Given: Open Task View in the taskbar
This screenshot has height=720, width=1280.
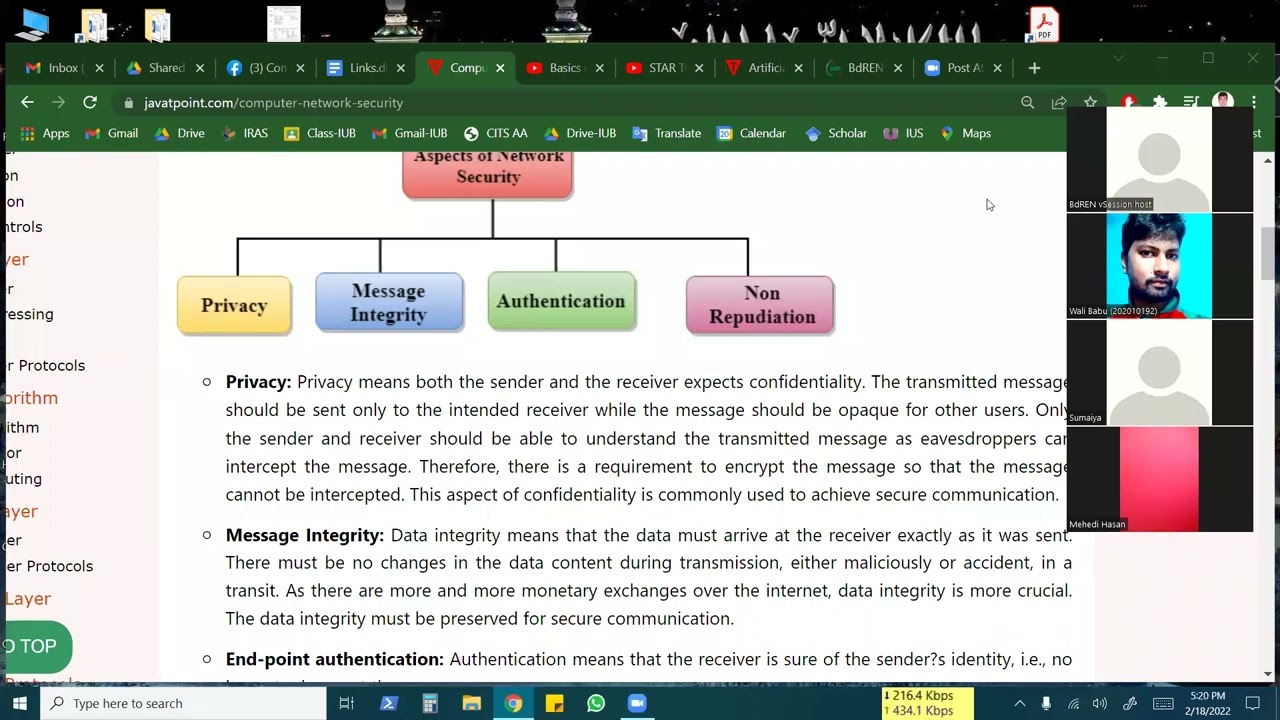Looking at the screenshot, I should coord(346,703).
